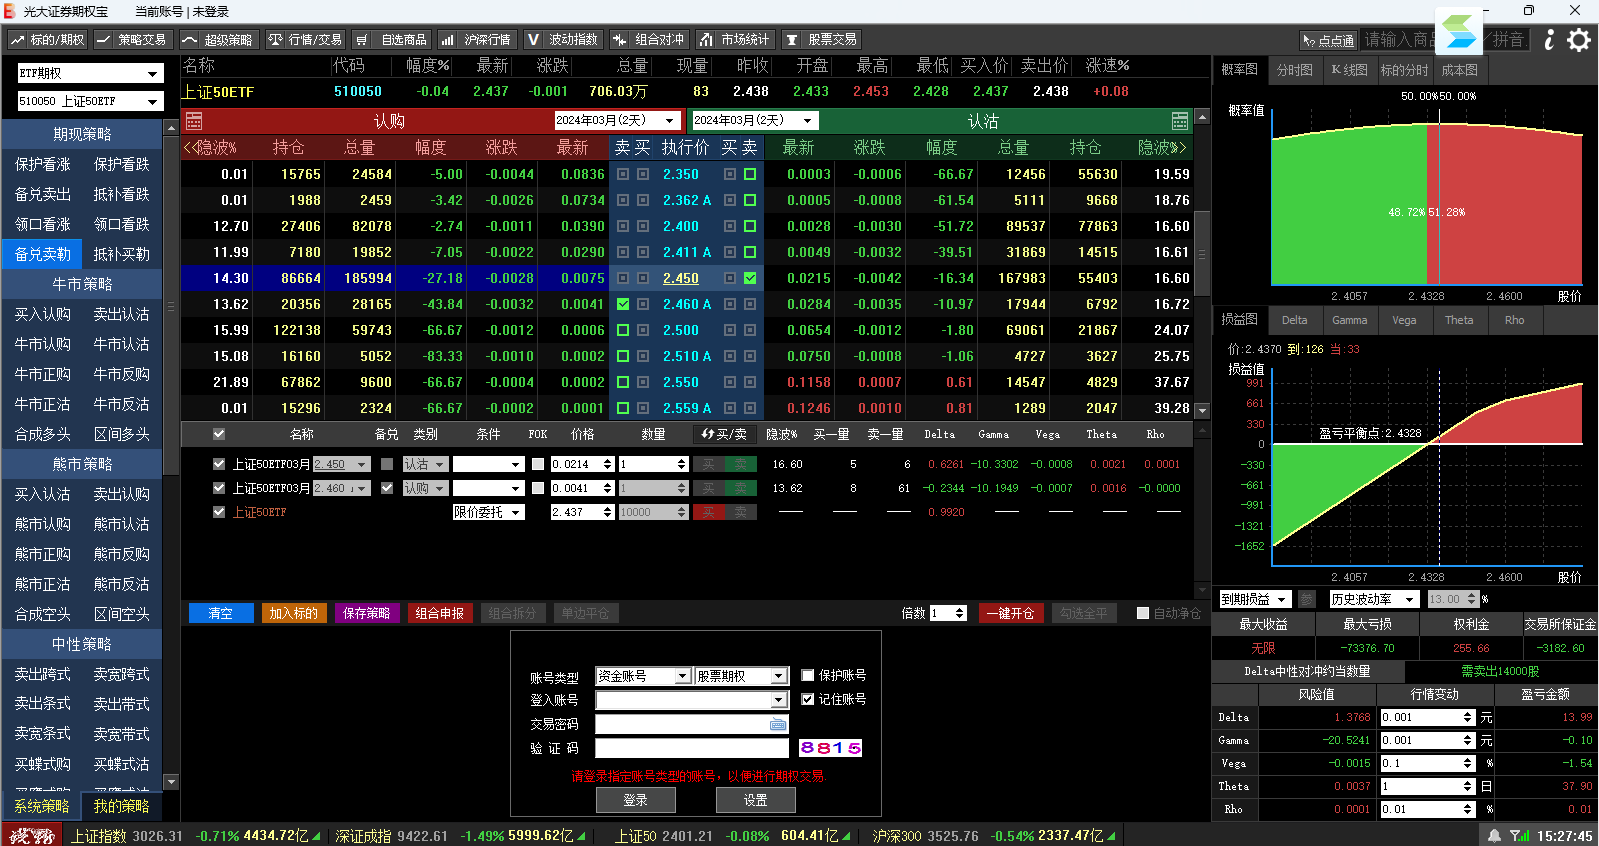Click the 清空 button
Image resolution: width=1599 pixels, height=846 pixels.
tap(221, 613)
